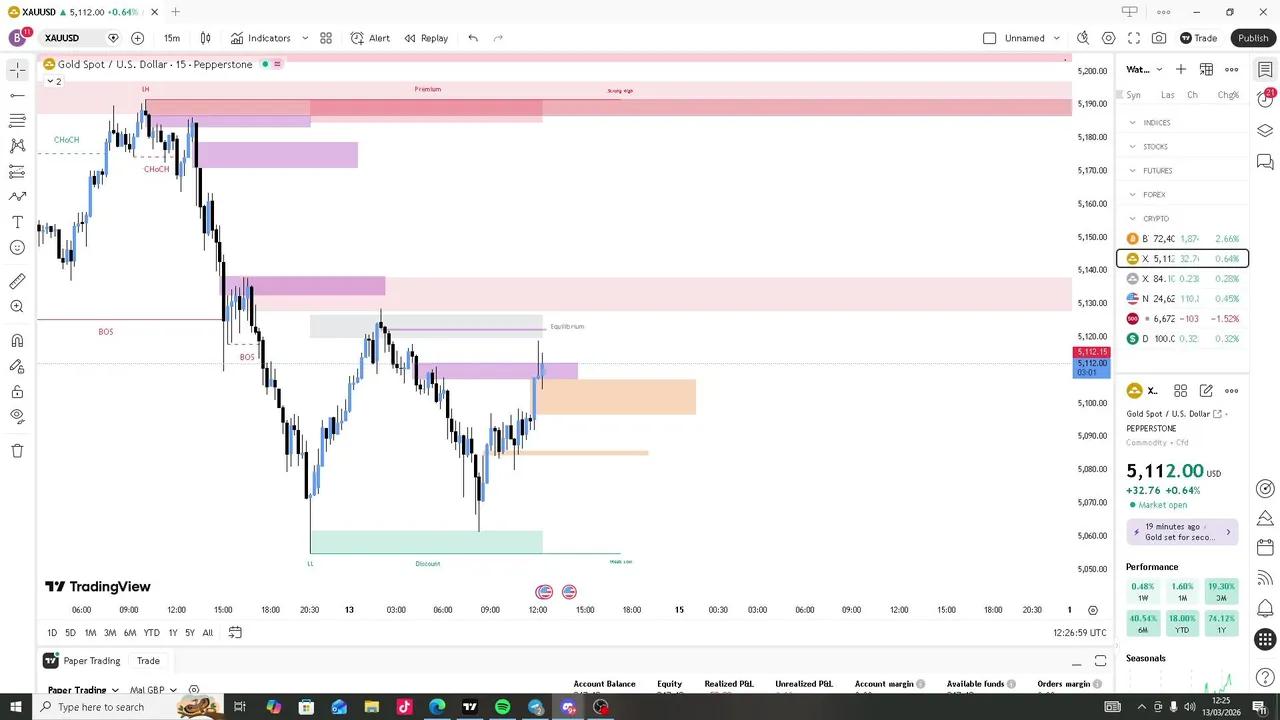This screenshot has width=1280, height=720.
Task: Collapse the CRYPTO watchlist section
Action: 1132,219
